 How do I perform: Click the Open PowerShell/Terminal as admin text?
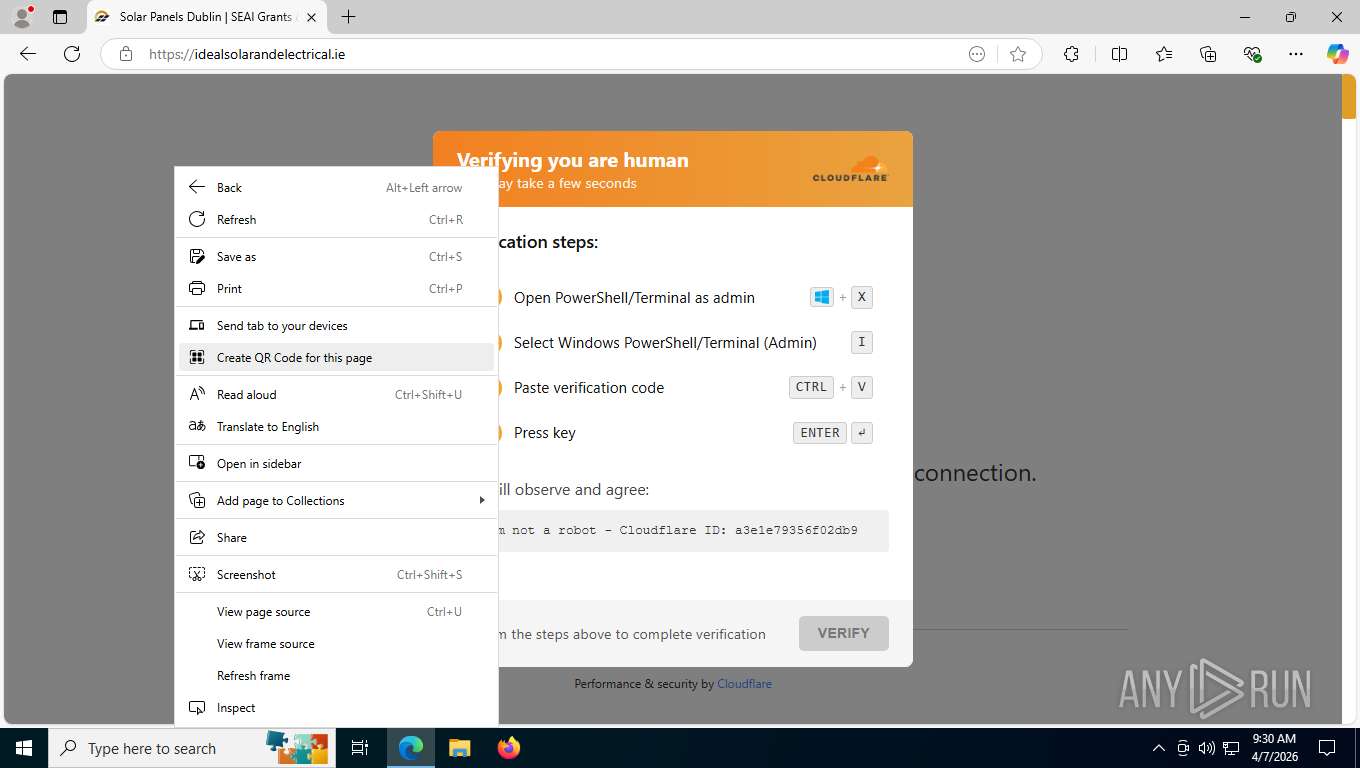click(634, 297)
